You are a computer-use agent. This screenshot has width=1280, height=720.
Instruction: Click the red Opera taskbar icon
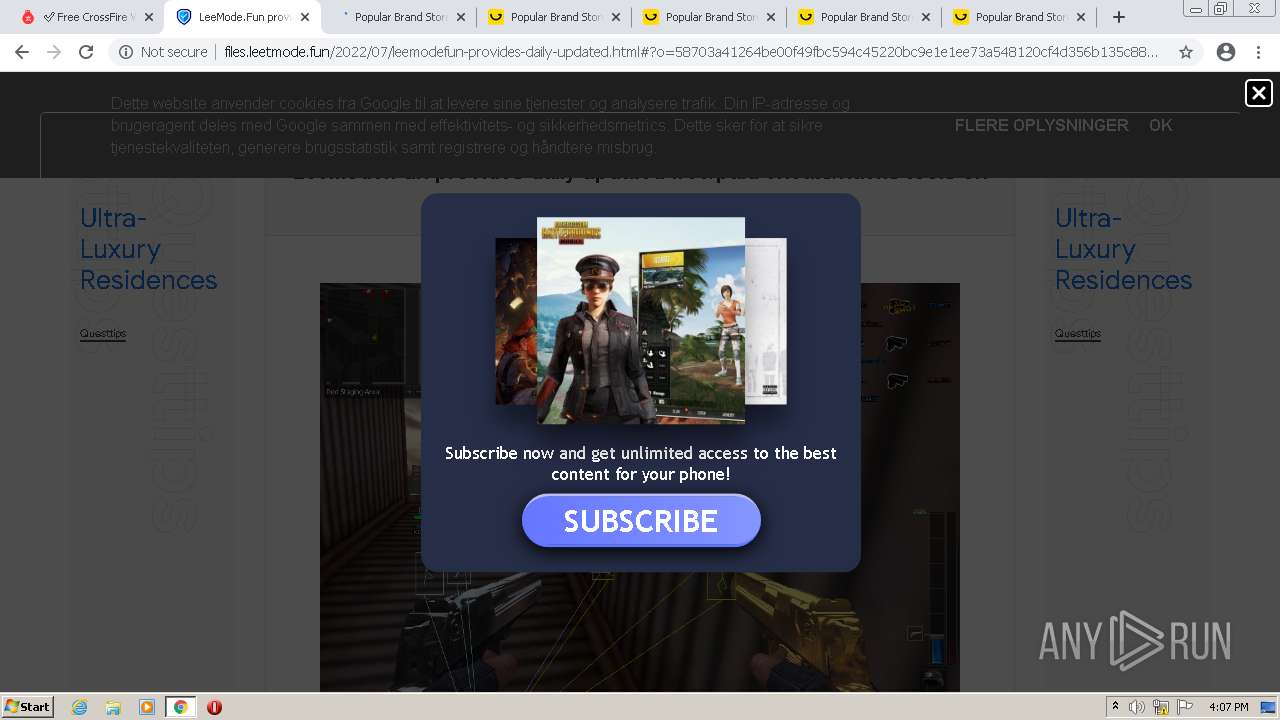coord(214,707)
